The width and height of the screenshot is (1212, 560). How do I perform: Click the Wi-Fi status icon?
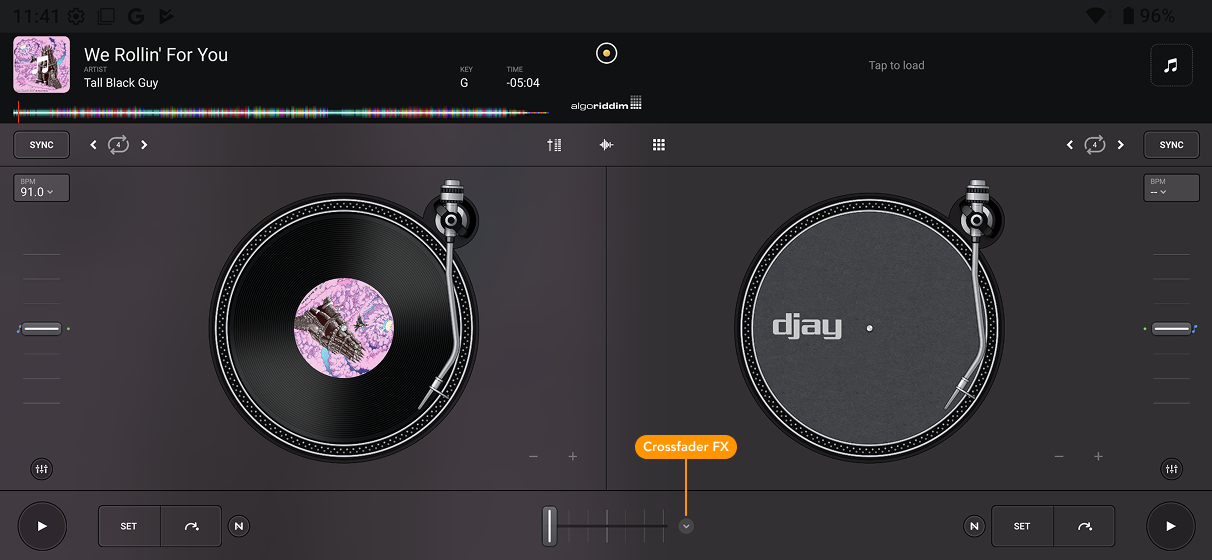coord(1098,16)
